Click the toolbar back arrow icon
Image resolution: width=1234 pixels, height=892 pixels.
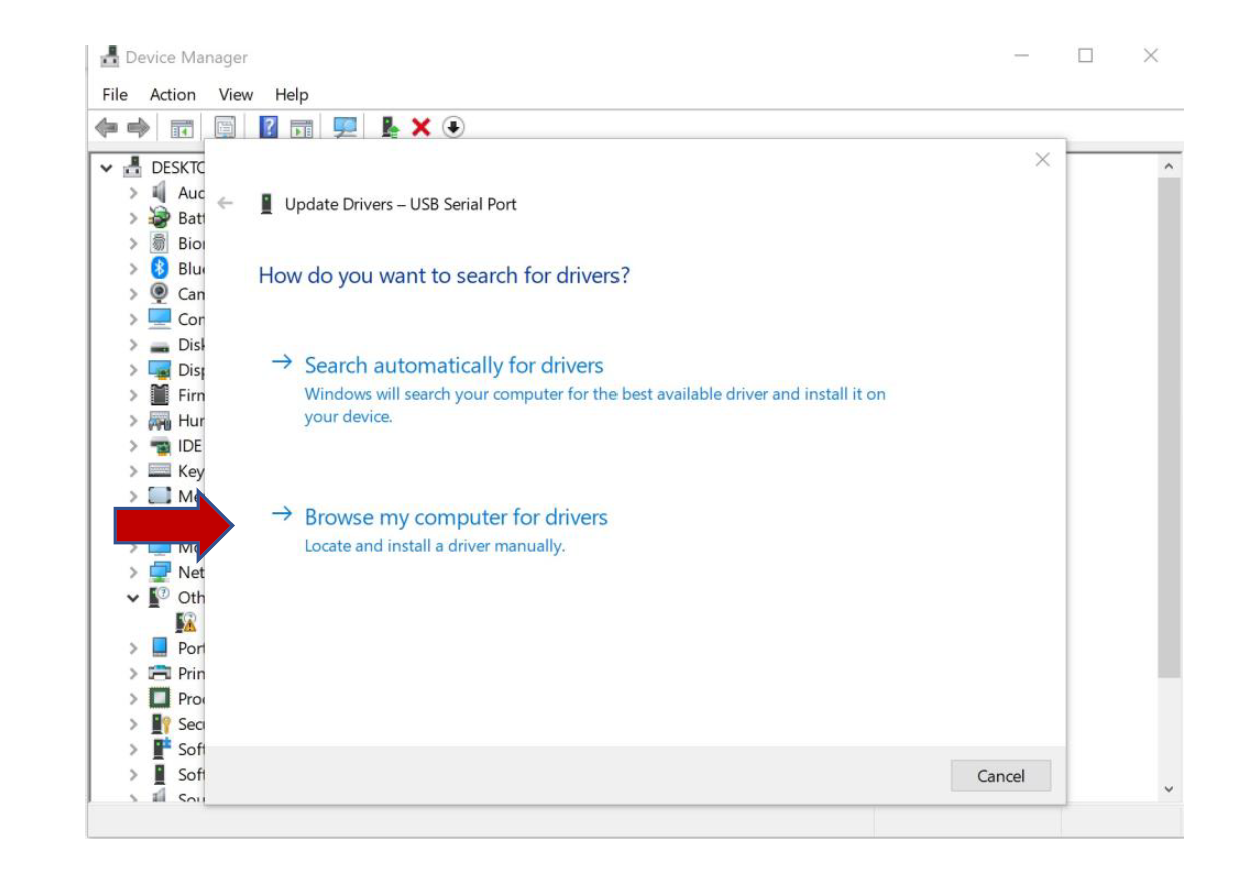(106, 128)
